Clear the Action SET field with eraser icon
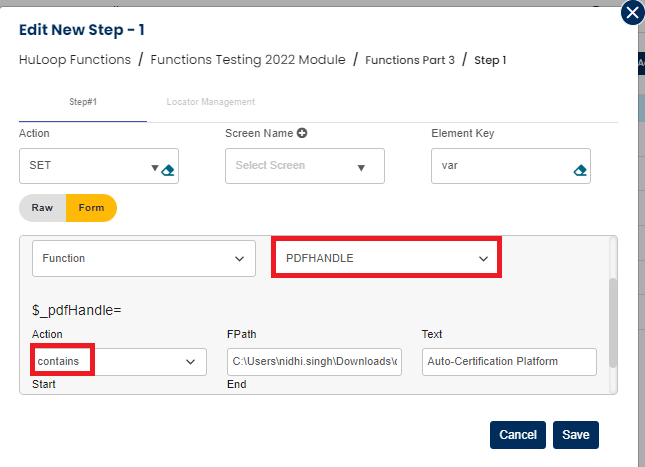 (168, 170)
